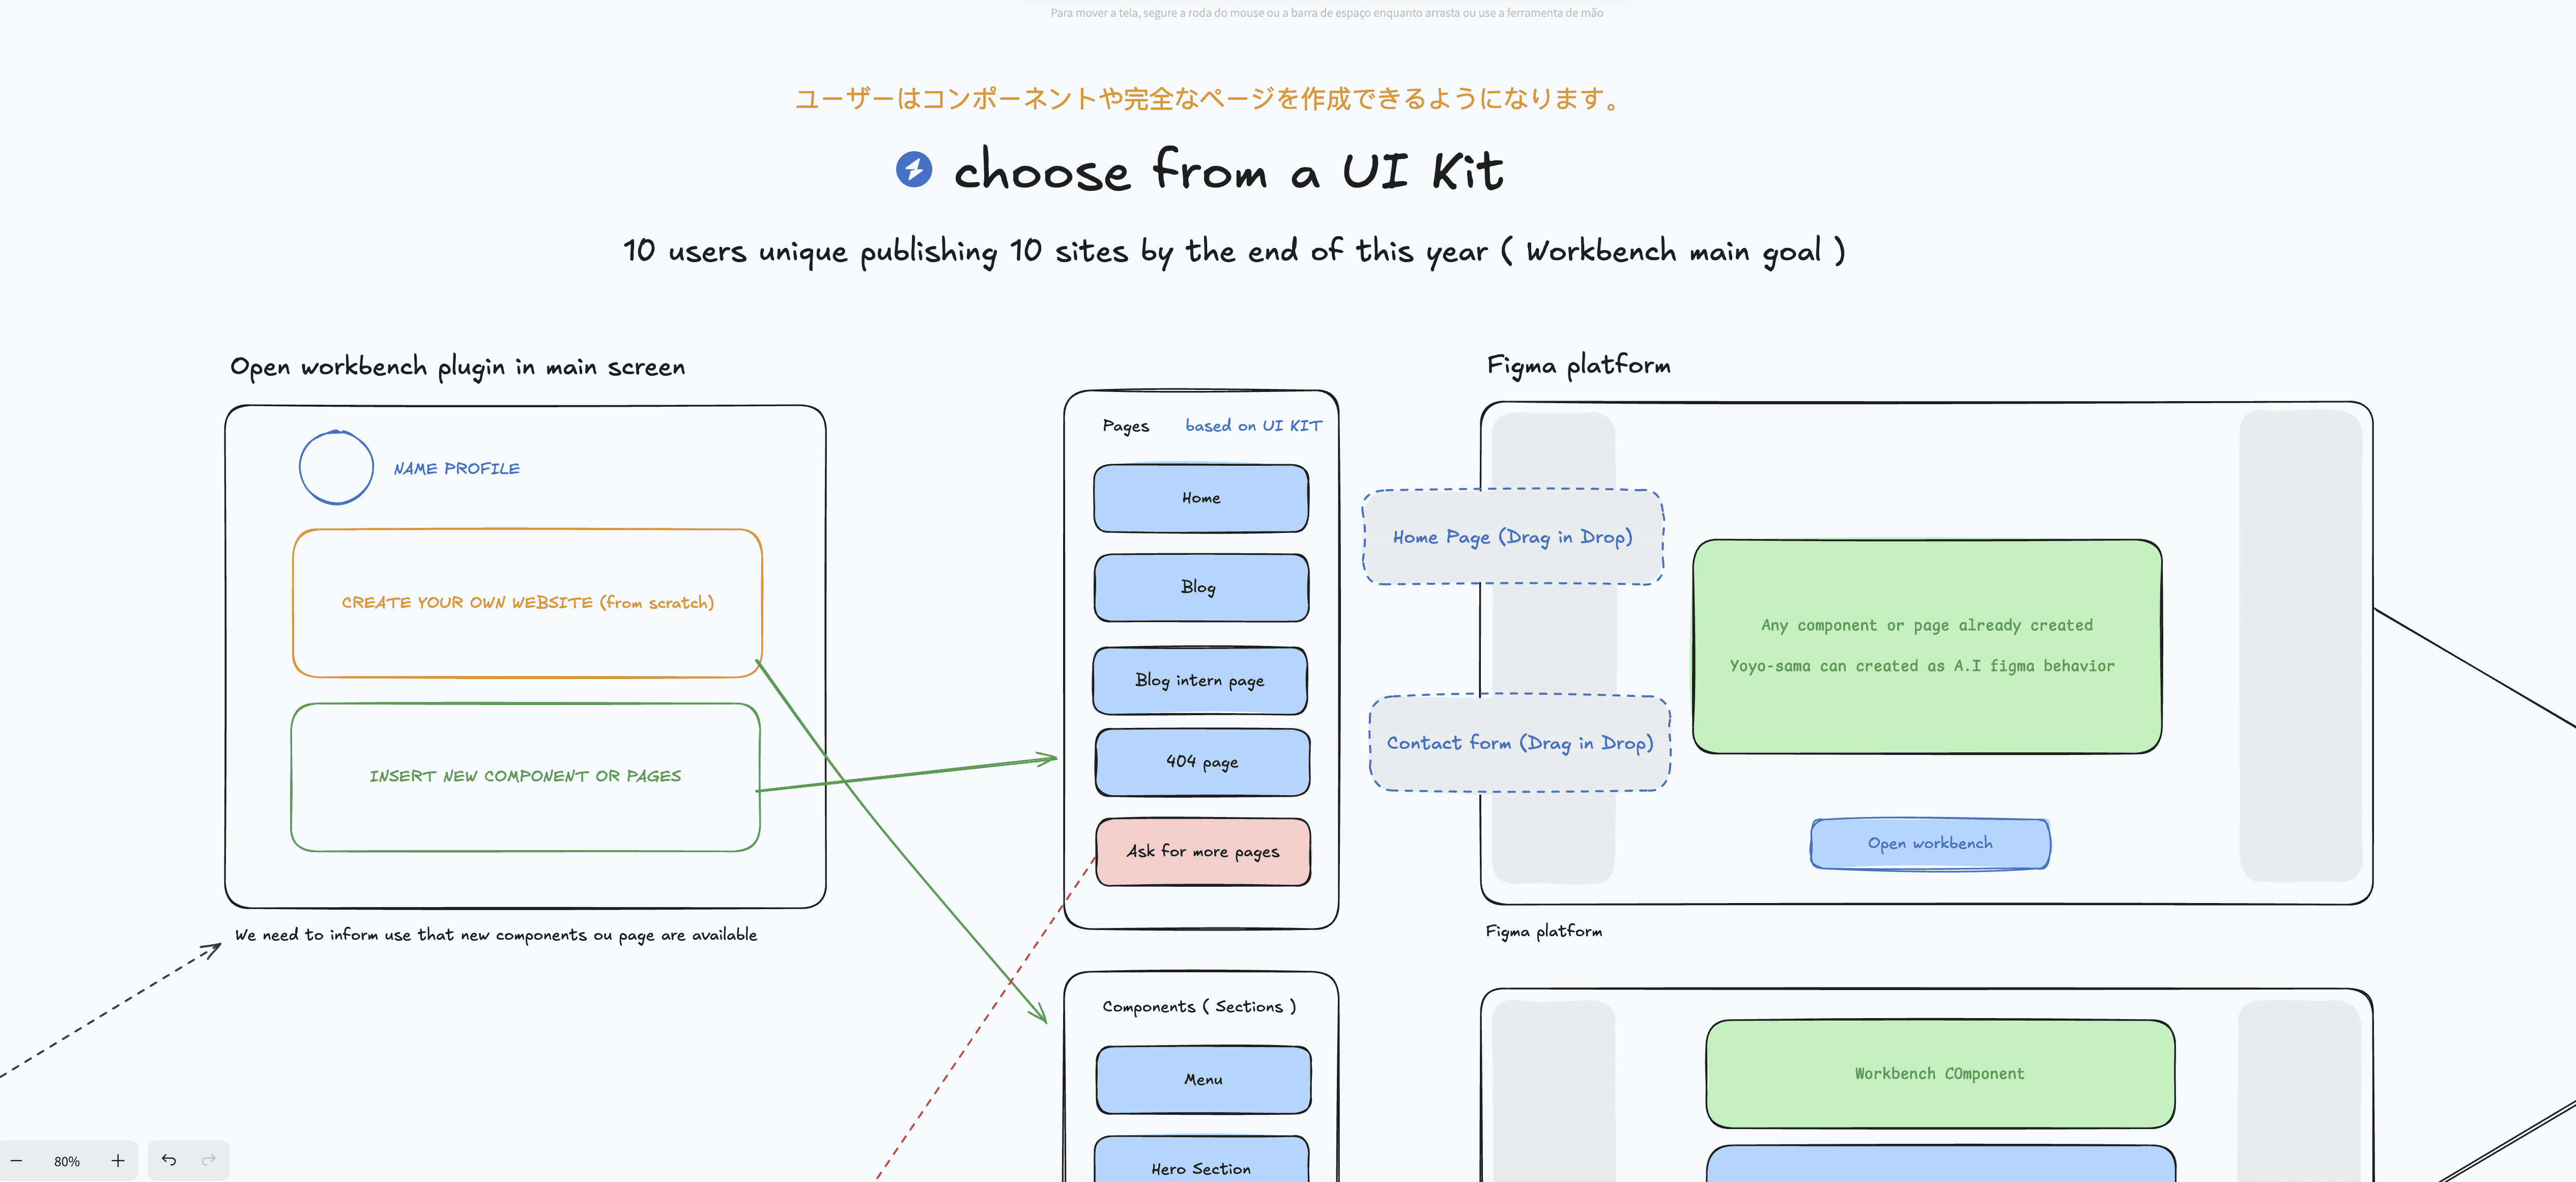Select the "based on UI KIT" blue text
This screenshot has height=1182, width=2576.
pyautogui.click(x=1254, y=425)
